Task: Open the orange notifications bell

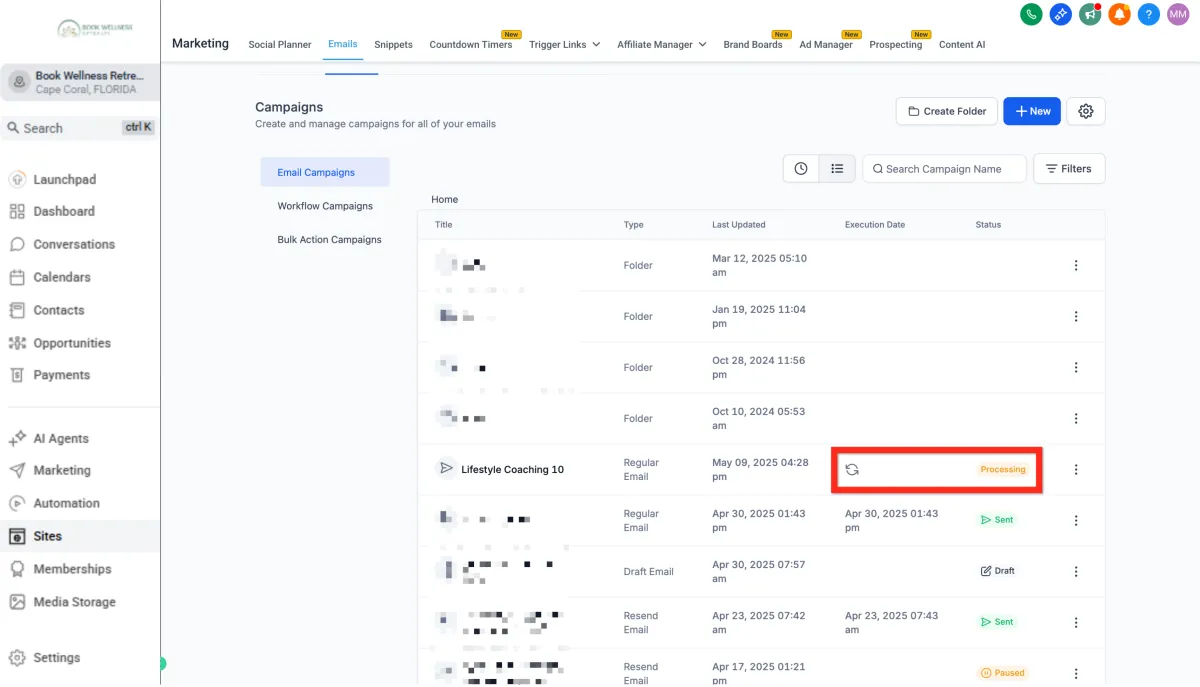Action: [x=1120, y=15]
